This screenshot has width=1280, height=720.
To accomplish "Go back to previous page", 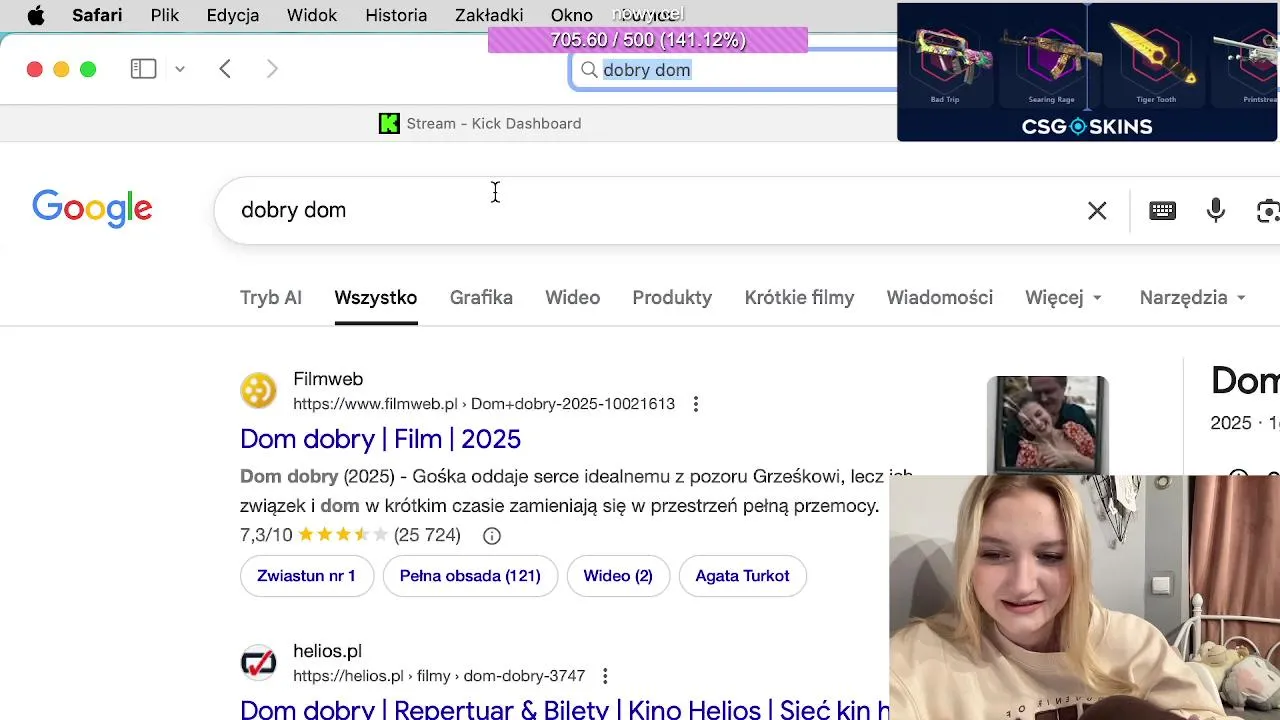I will pyautogui.click(x=225, y=69).
